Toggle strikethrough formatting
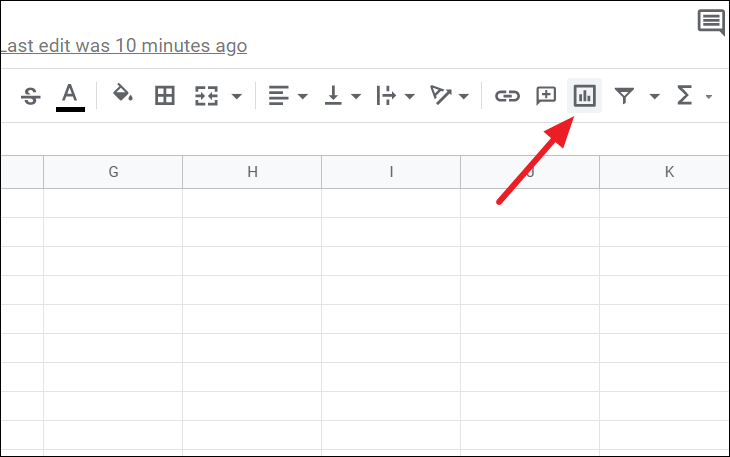The height and width of the screenshot is (457, 730). [31, 96]
